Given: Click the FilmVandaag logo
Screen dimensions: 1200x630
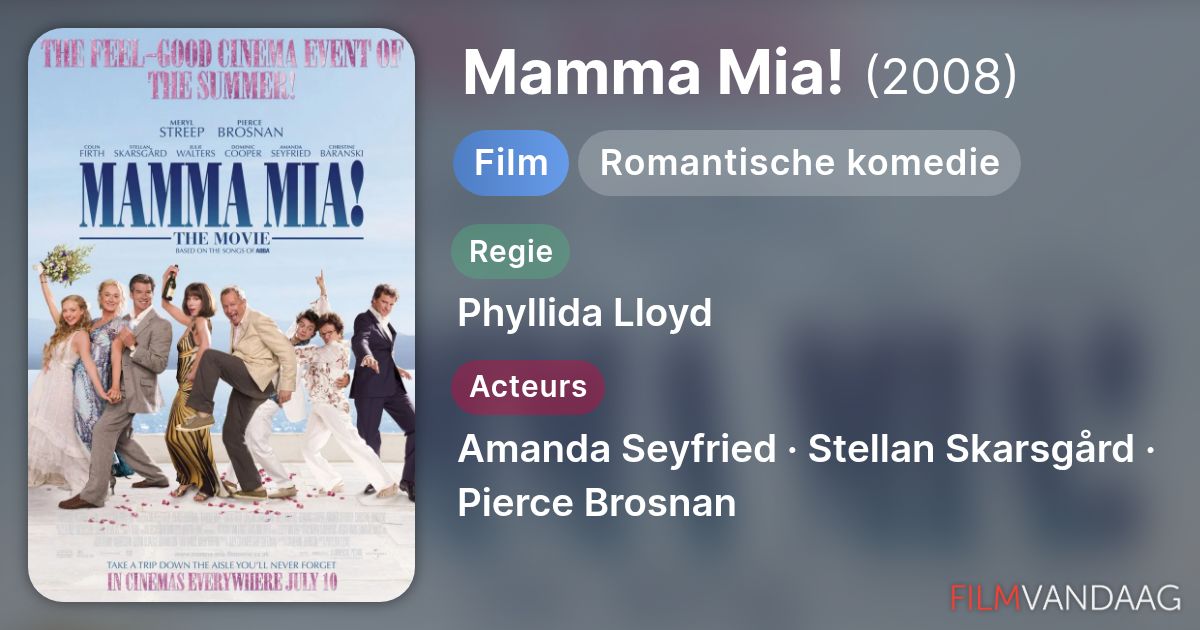Looking at the screenshot, I should (x=1065, y=597).
